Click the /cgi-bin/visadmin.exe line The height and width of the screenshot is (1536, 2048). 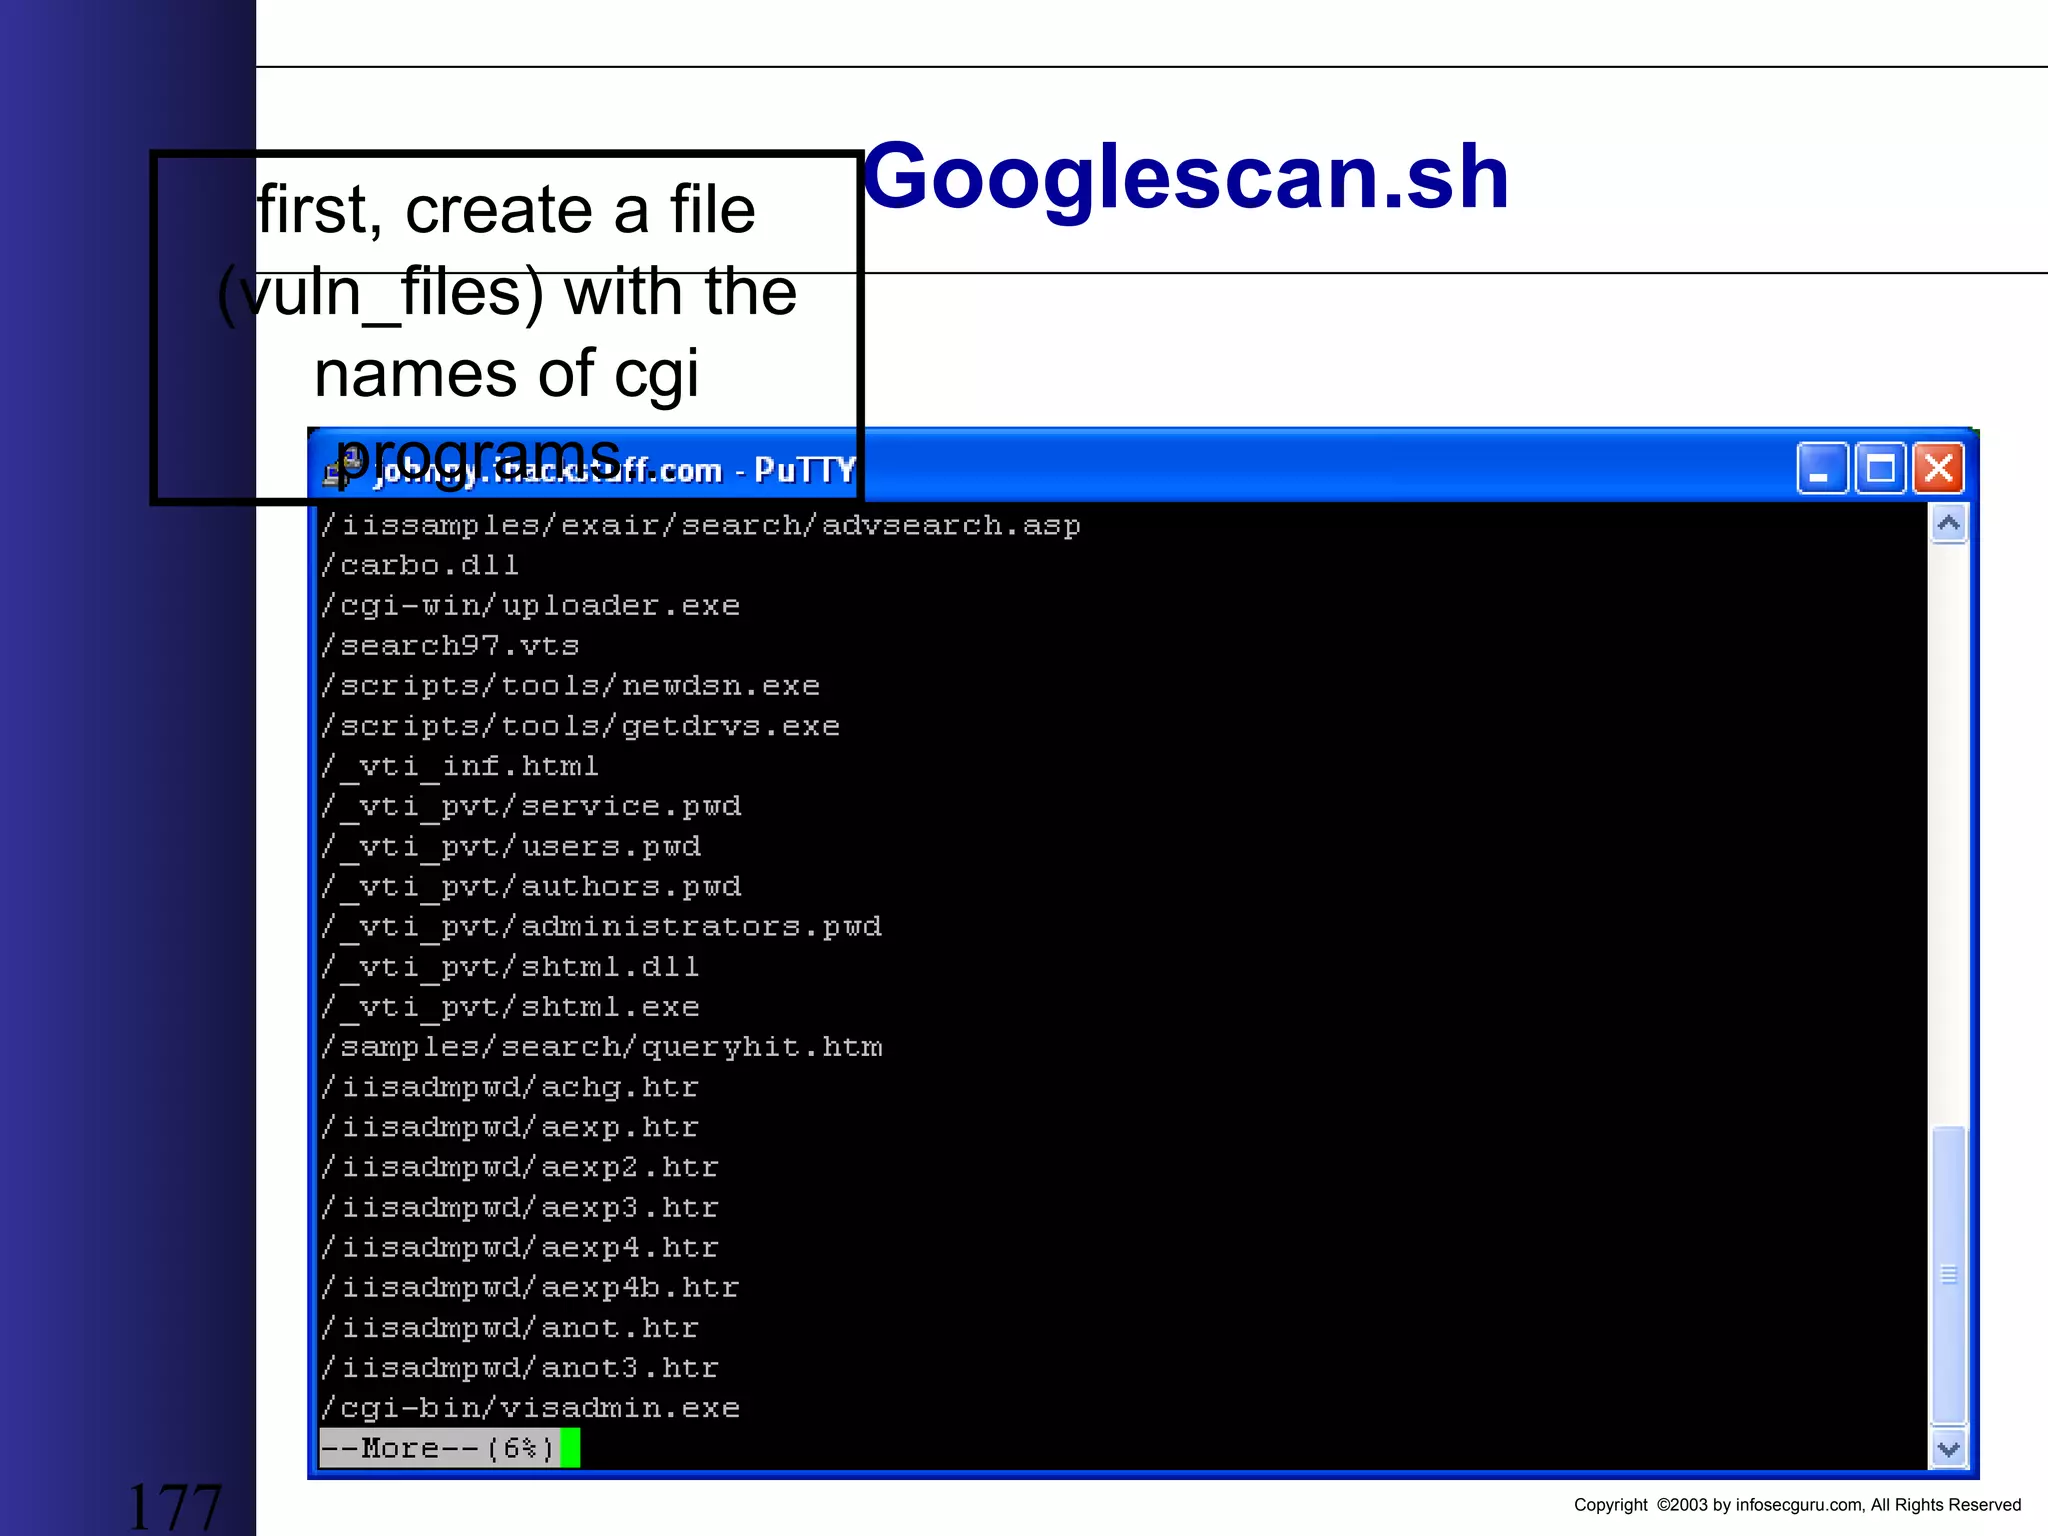coord(530,1408)
